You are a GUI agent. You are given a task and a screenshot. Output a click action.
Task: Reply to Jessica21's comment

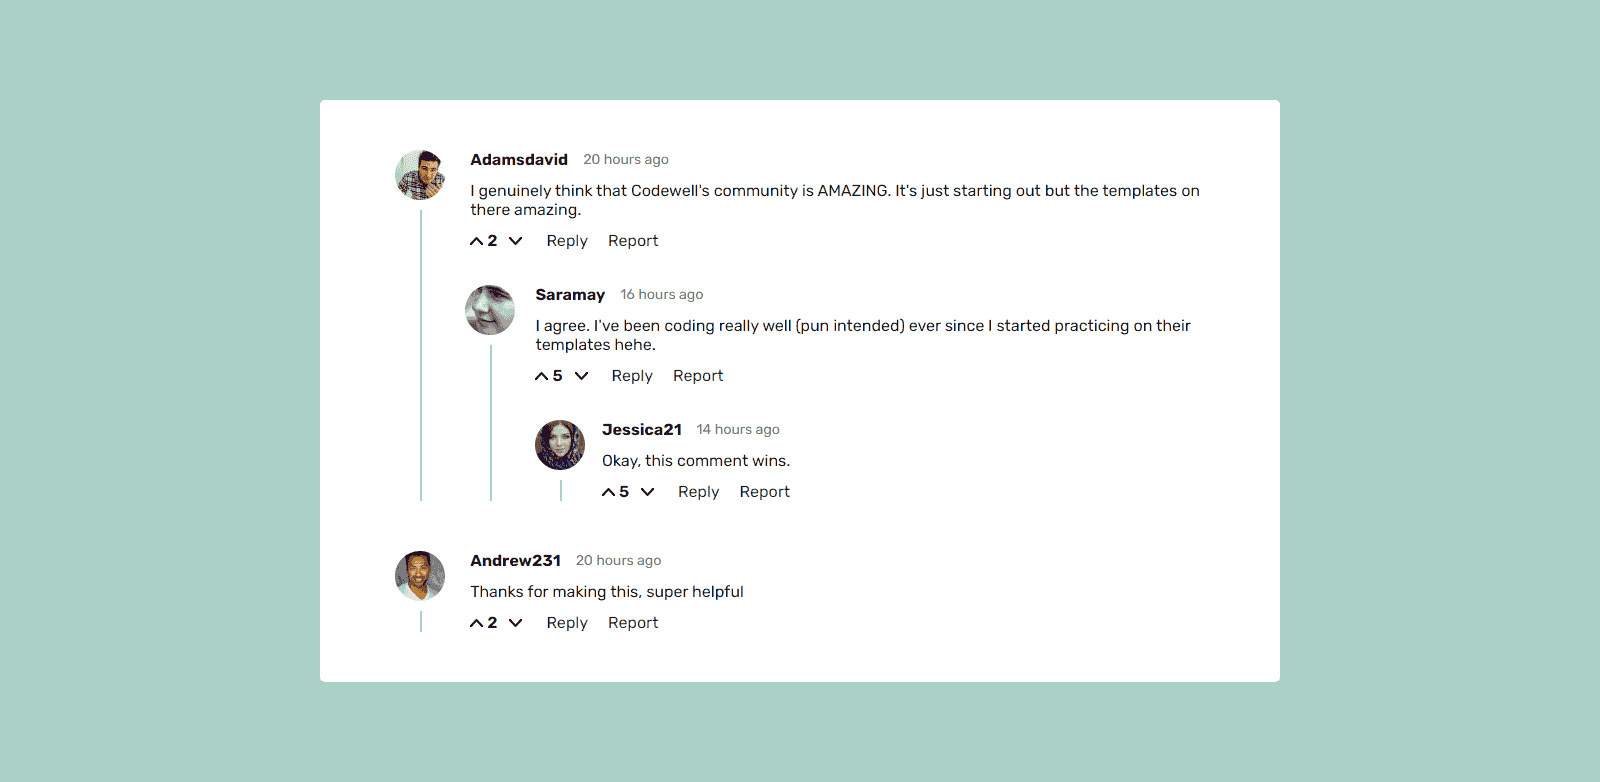click(698, 492)
